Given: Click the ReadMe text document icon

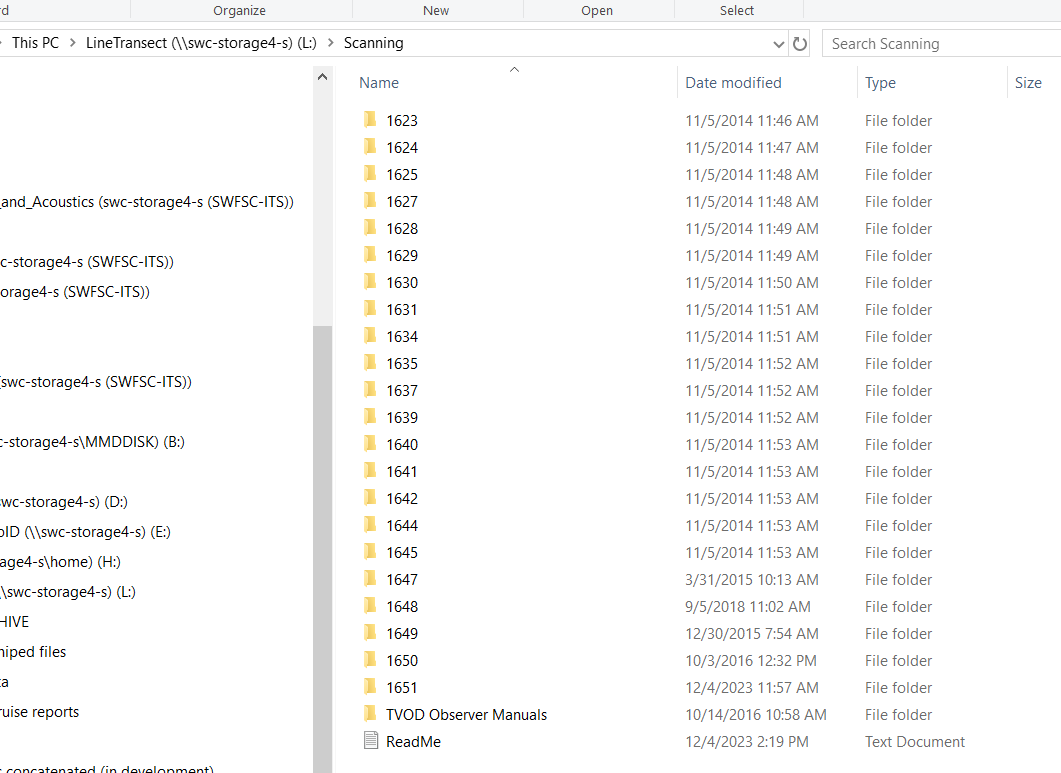Looking at the screenshot, I should 370,742.
